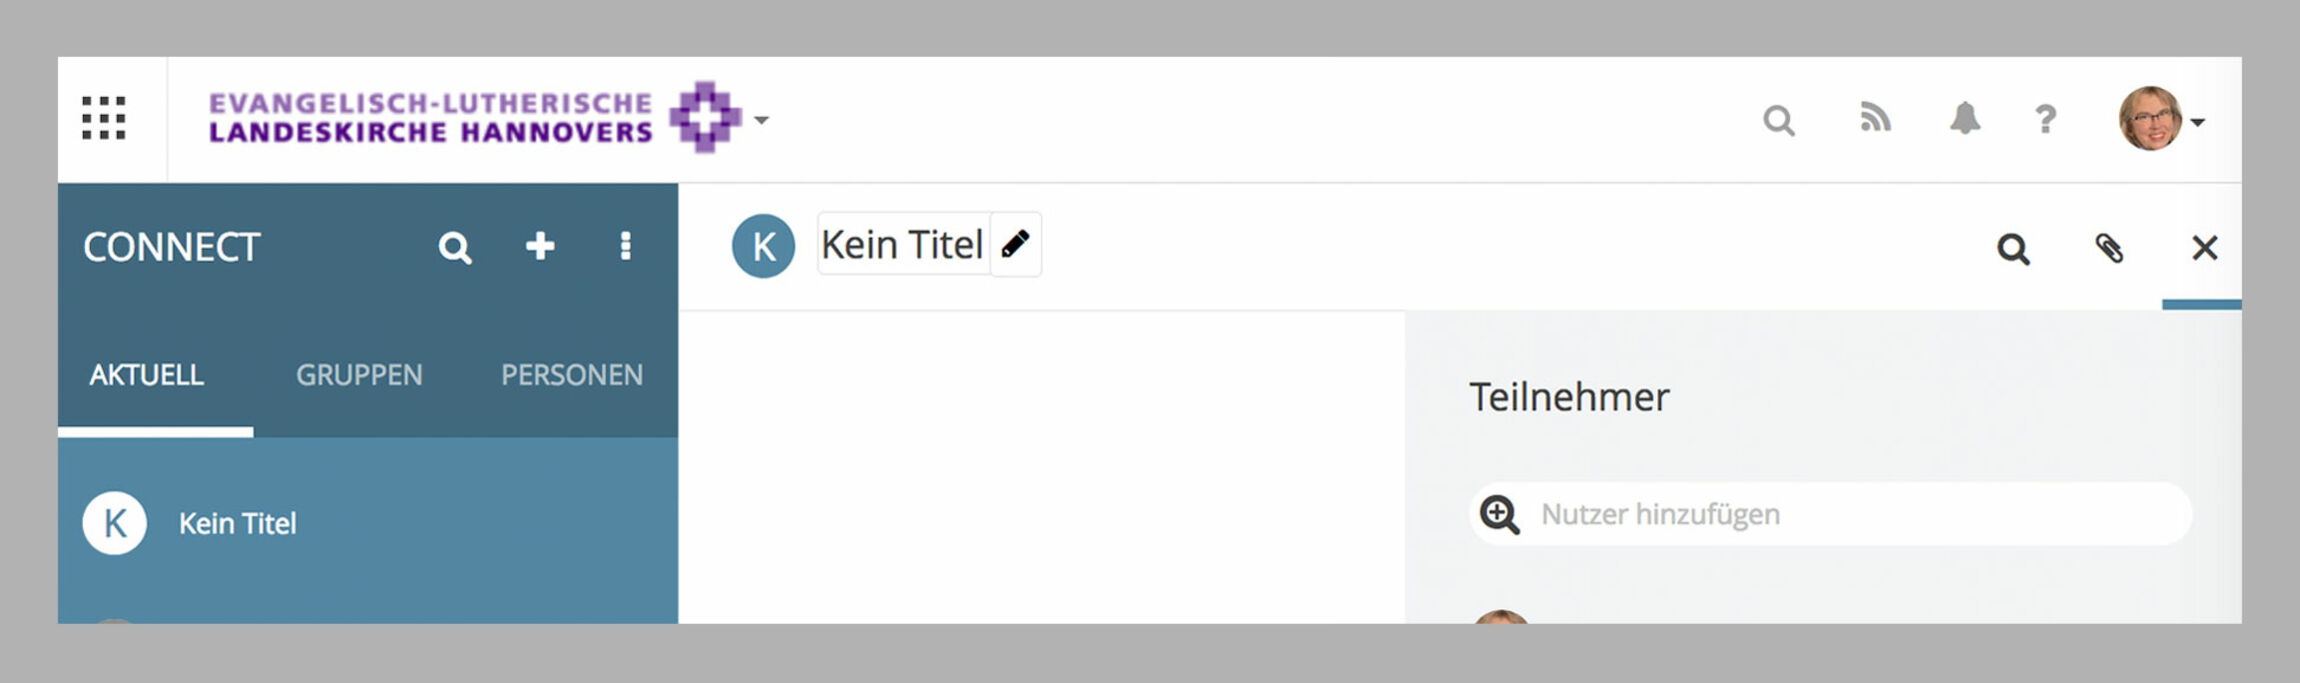Viewport: 2300px width, 683px height.
Task: Open CONNECT more options menu
Action: coord(625,246)
